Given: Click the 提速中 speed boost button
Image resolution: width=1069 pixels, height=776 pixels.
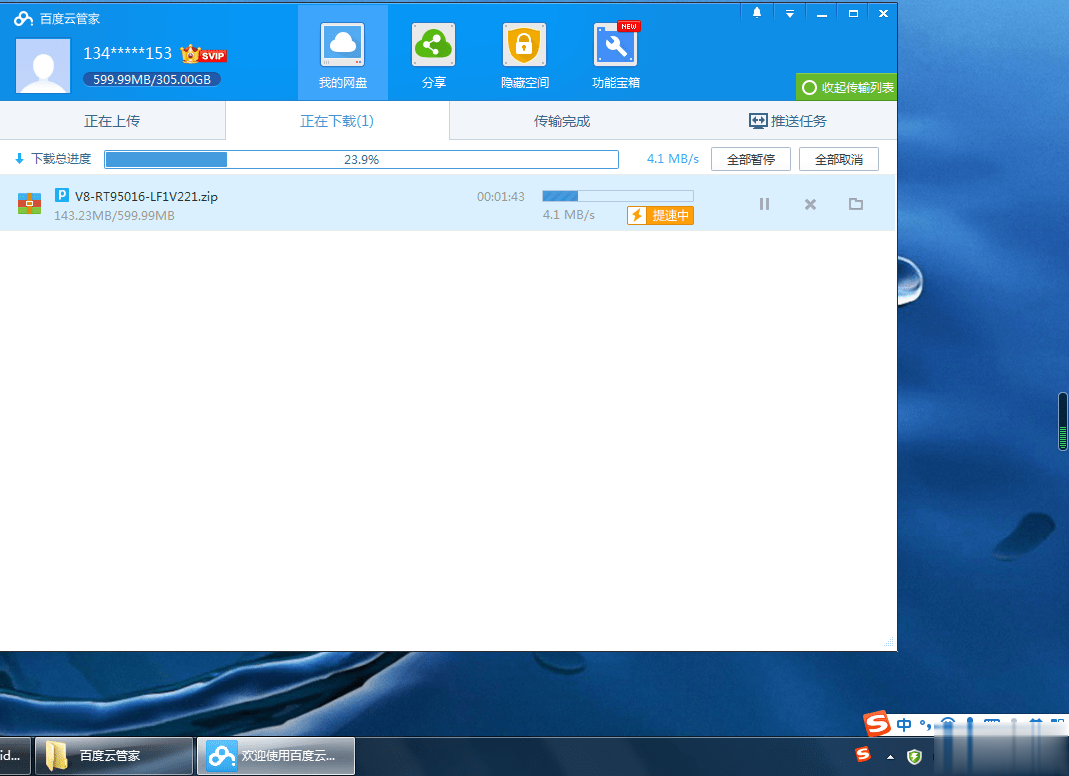Looking at the screenshot, I should (660, 215).
